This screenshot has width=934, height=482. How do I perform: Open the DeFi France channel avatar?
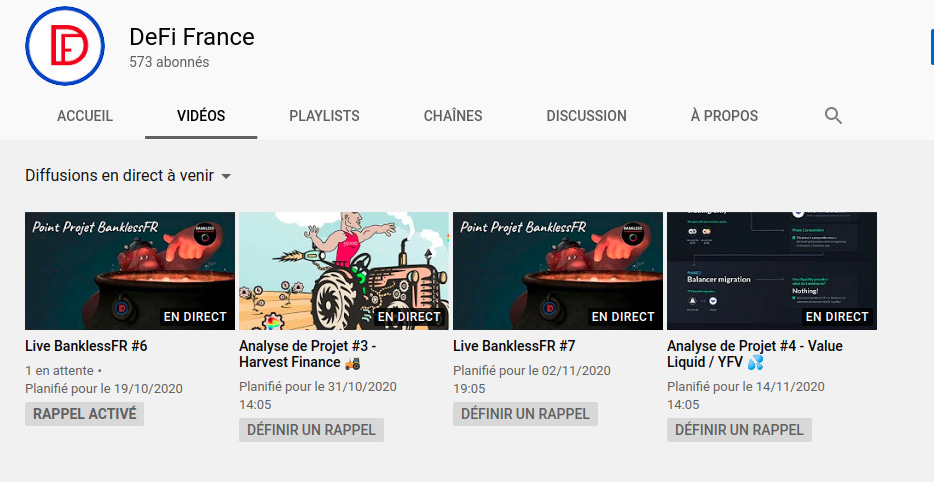(x=65, y=46)
